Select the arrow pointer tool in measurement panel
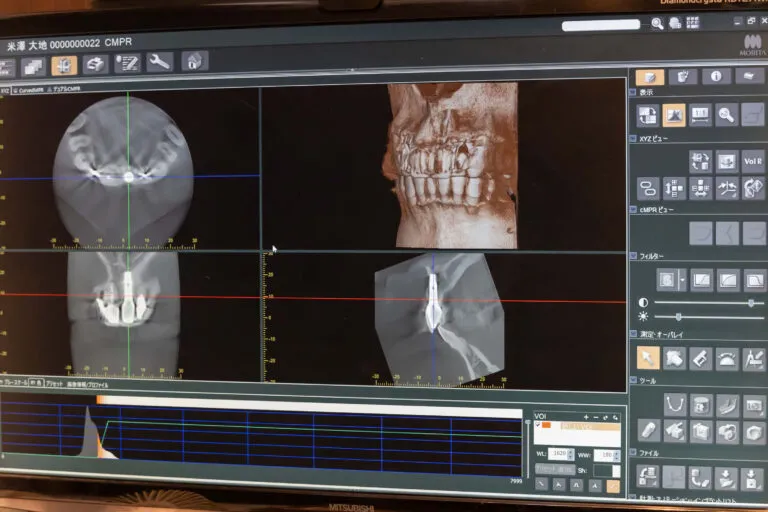 click(648, 358)
